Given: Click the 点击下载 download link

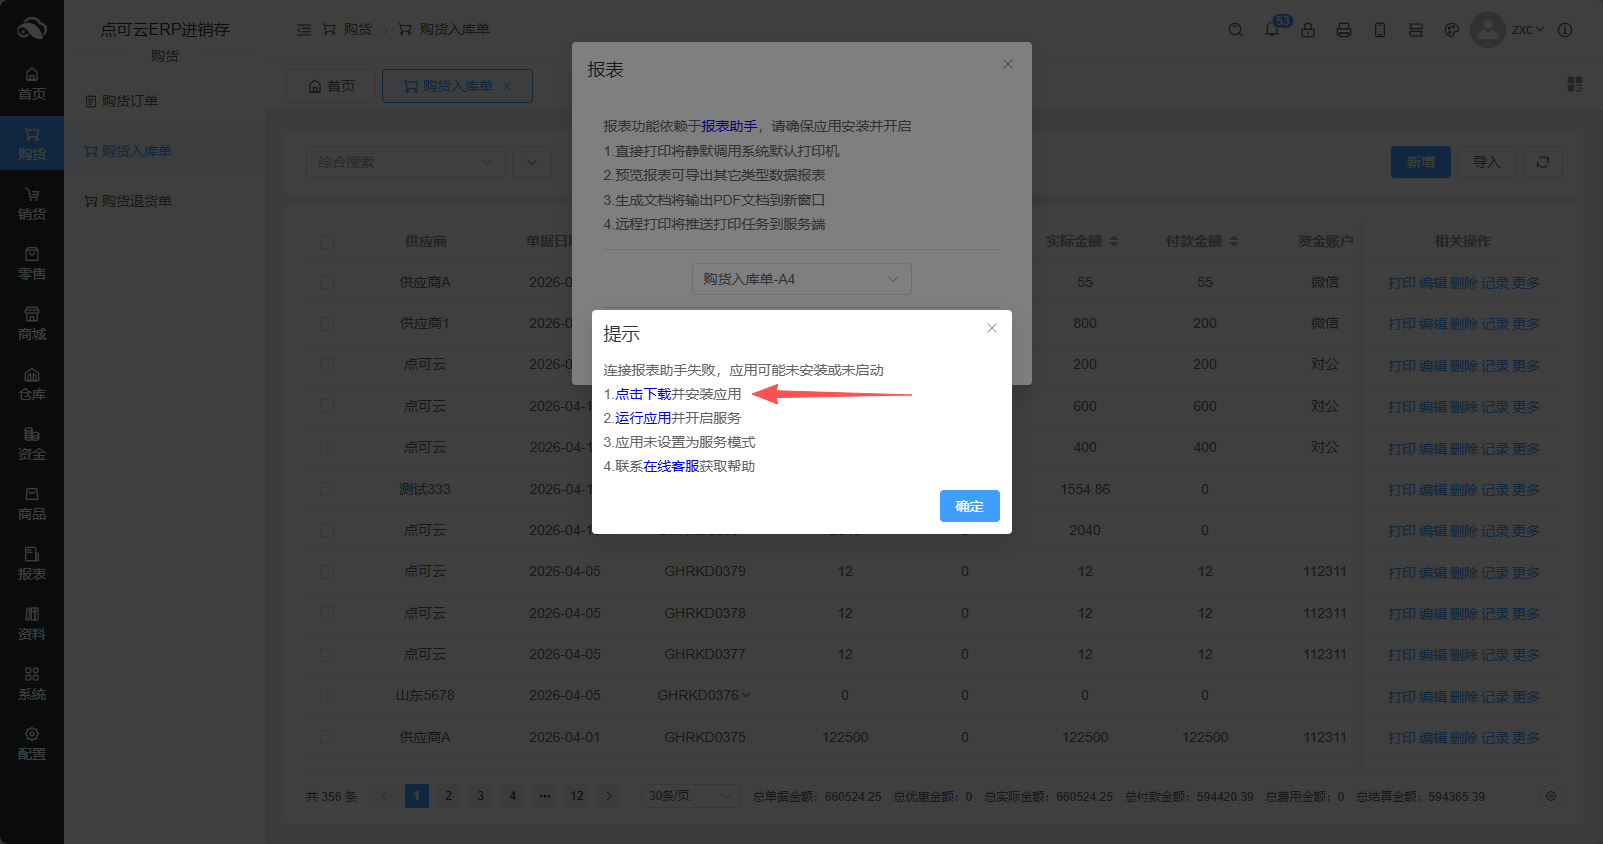Looking at the screenshot, I should [x=643, y=394].
